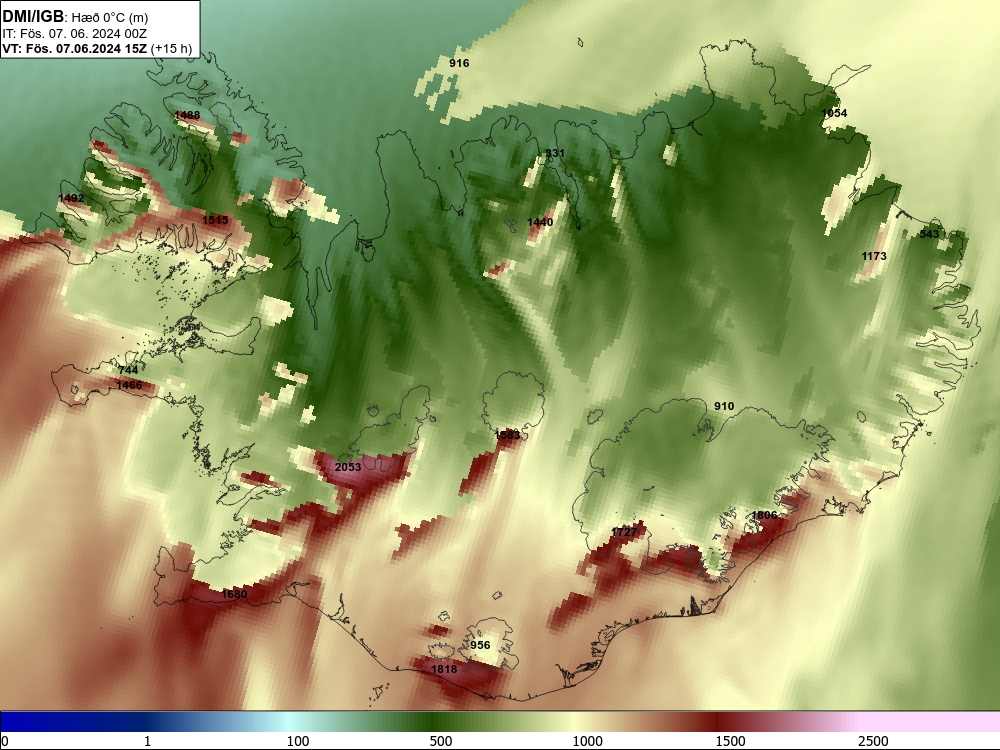Click the 1818 value on the south coast
The width and height of the screenshot is (1000, 750).
click(444, 669)
